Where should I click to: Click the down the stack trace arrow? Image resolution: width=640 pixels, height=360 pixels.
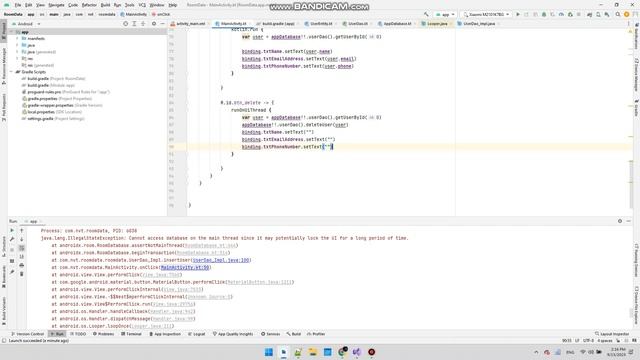[22, 239]
